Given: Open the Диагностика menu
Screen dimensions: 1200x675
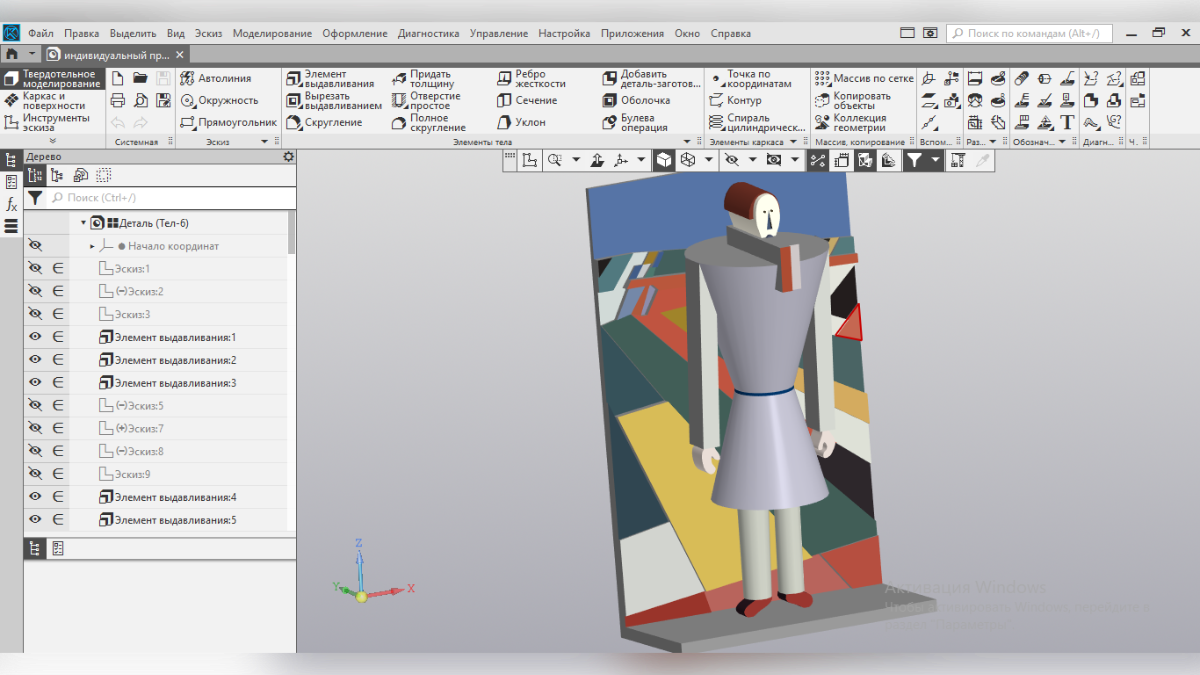Looking at the screenshot, I should coord(428,33).
